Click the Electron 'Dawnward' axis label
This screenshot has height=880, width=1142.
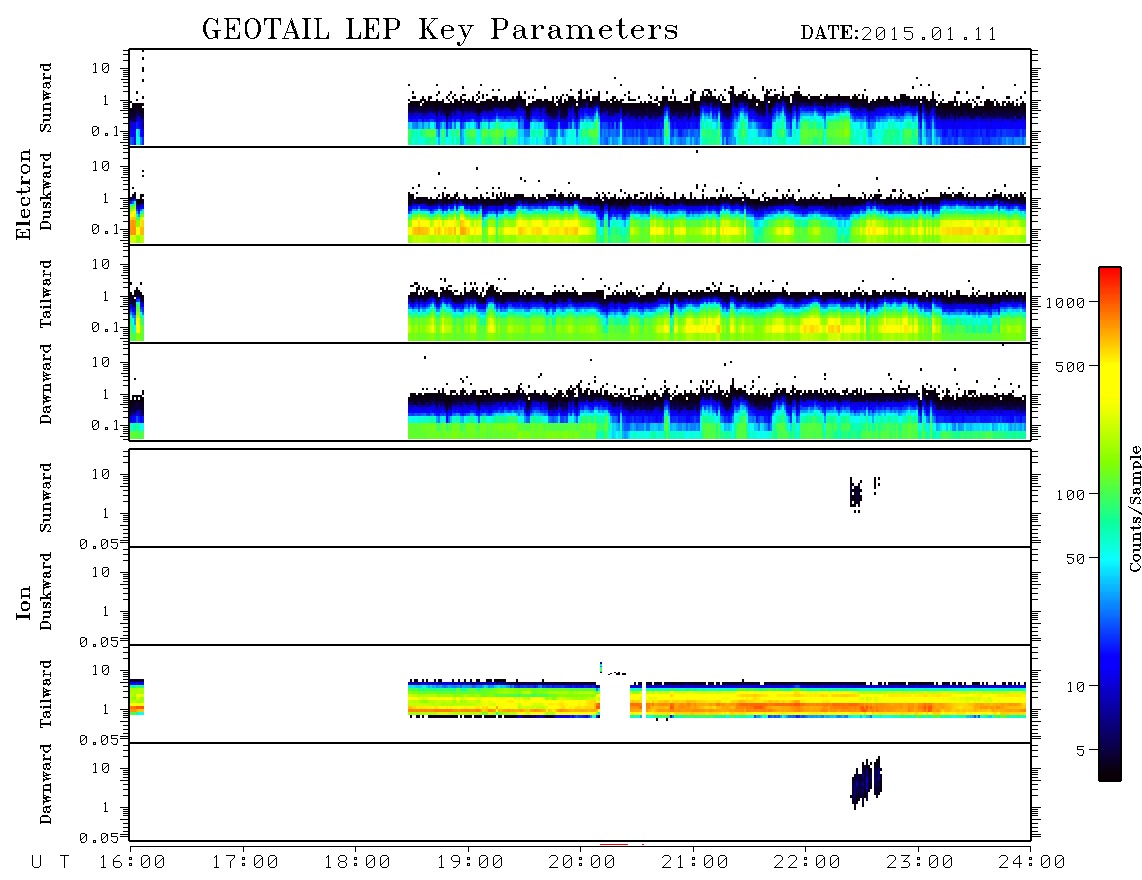click(46, 384)
